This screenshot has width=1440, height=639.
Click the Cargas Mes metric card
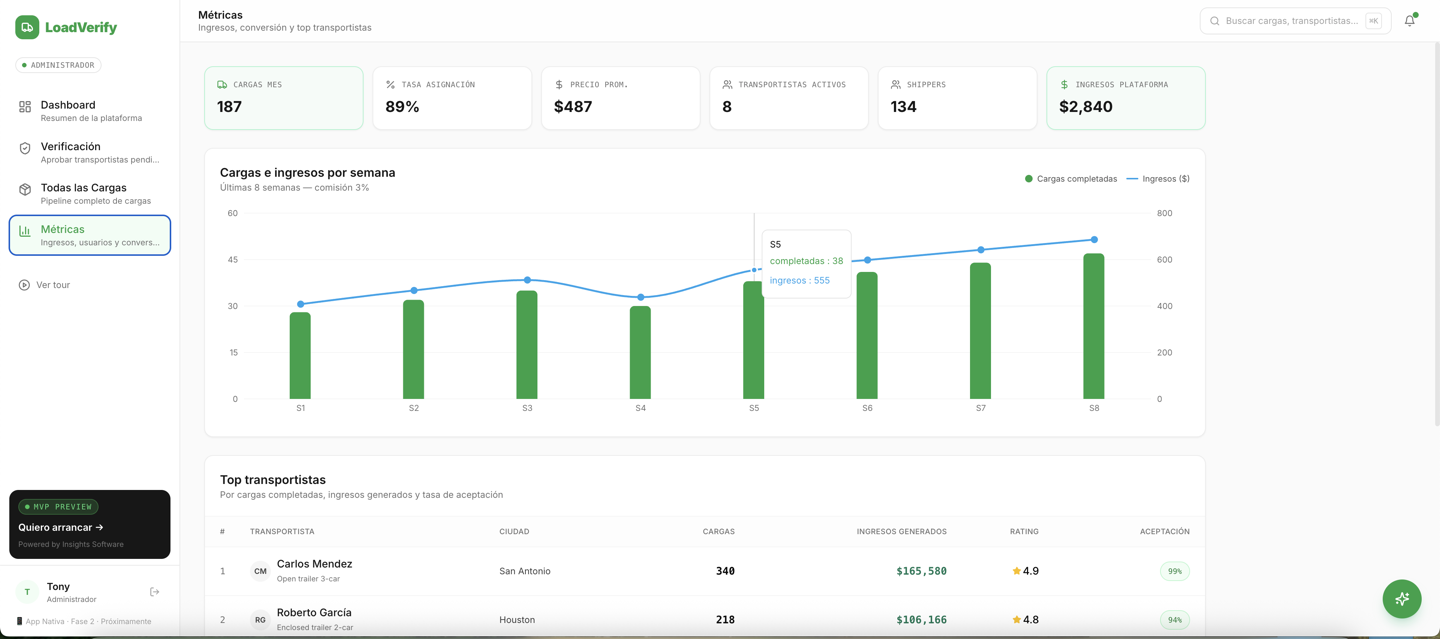[284, 98]
